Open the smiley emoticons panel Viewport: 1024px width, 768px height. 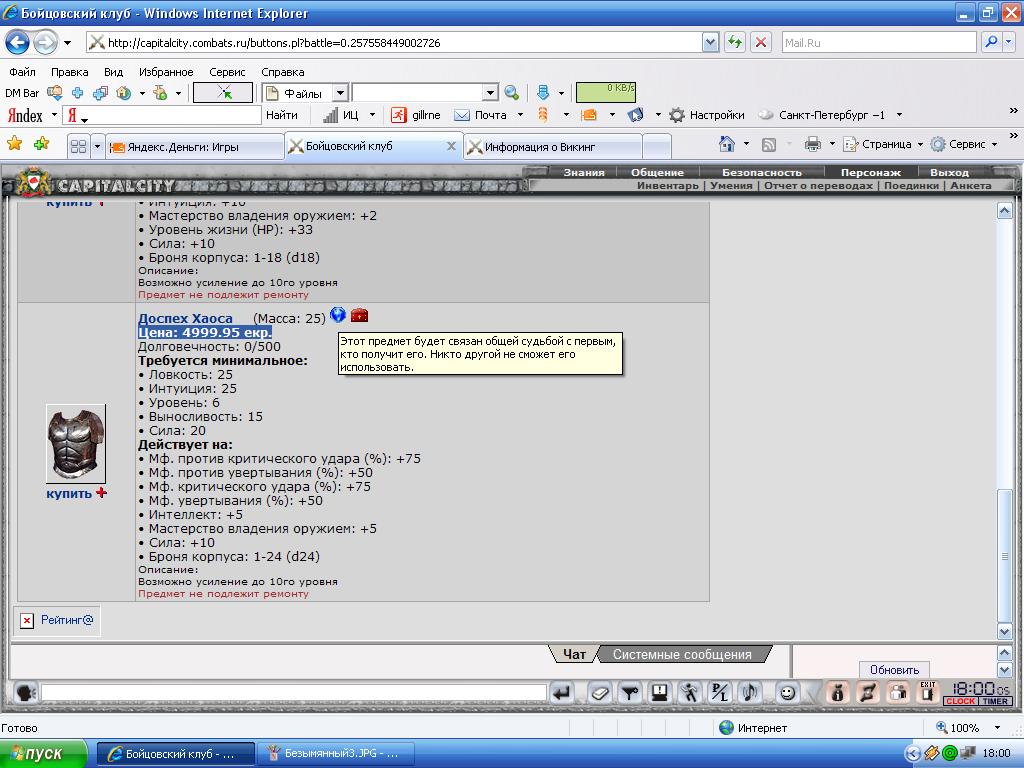[x=788, y=693]
